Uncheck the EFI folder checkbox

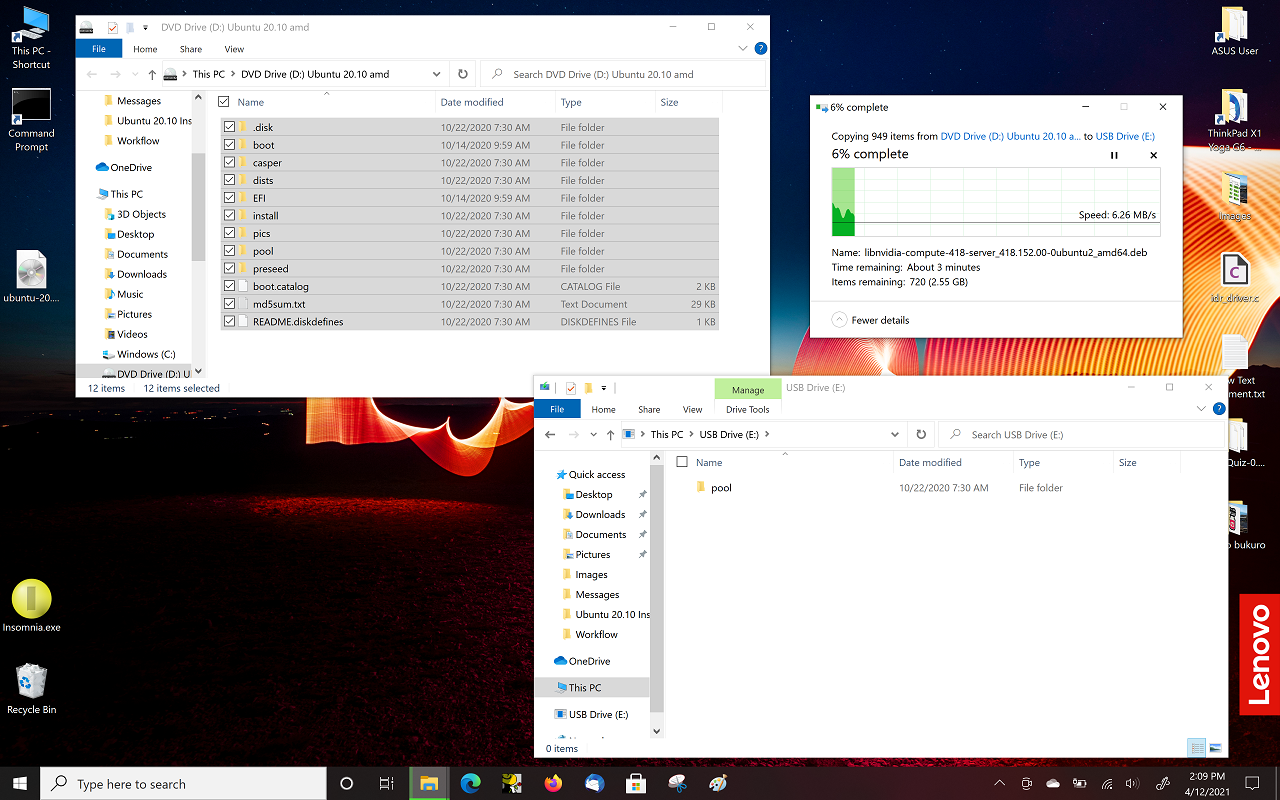(230, 198)
